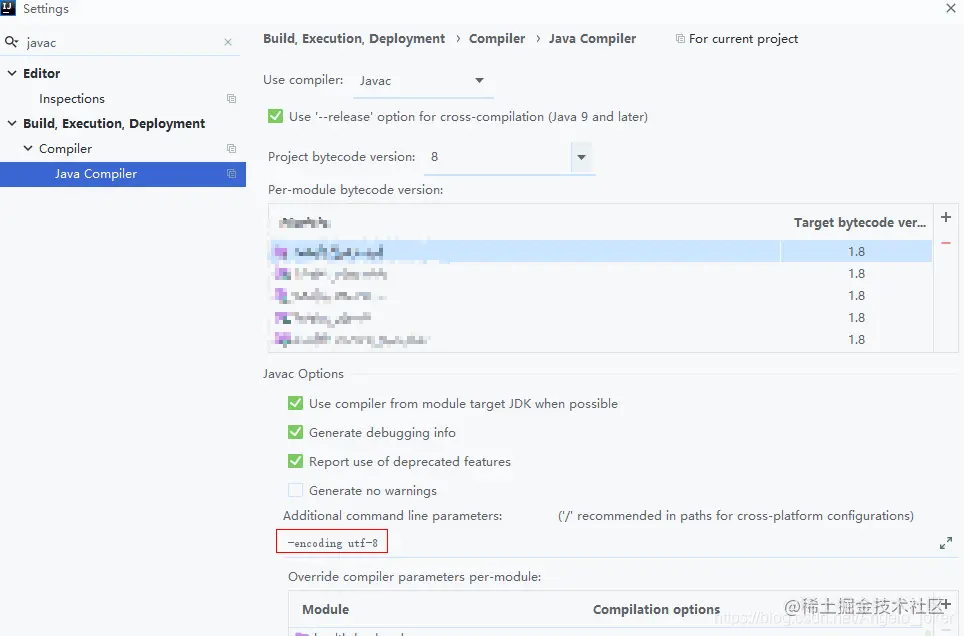
Task: Click the Module column header in override table
Action: click(x=325, y=610)
